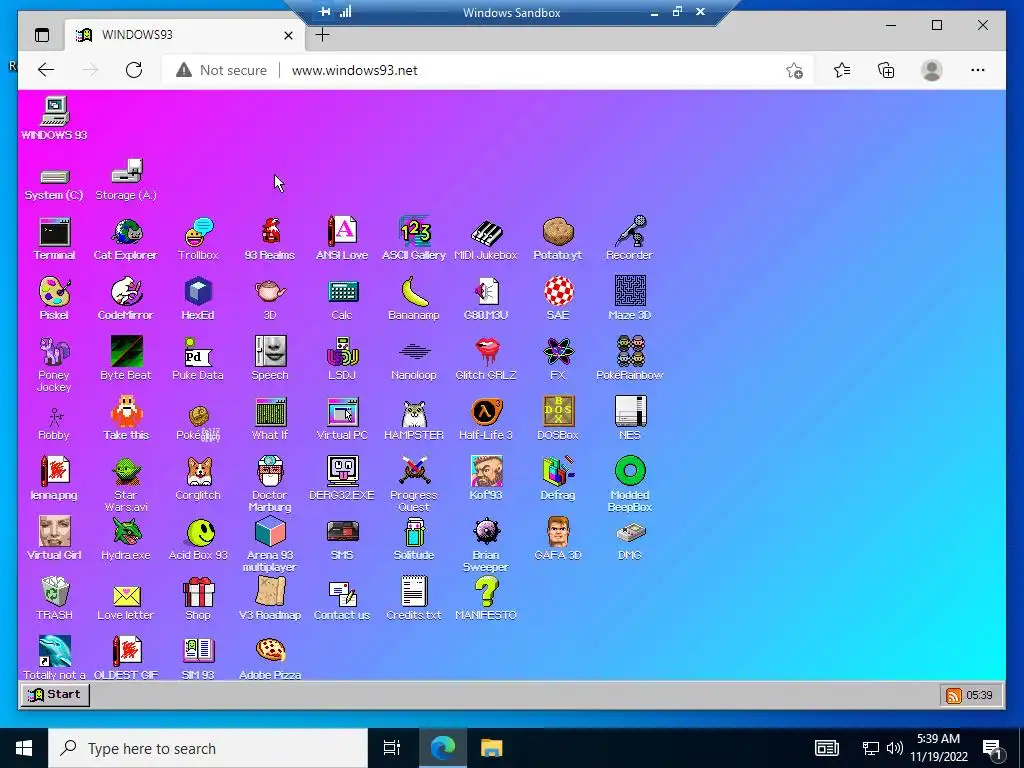This screenshot has width=1024, height=768.
Task: Open Poney Jockey icon
Action: 54,364
